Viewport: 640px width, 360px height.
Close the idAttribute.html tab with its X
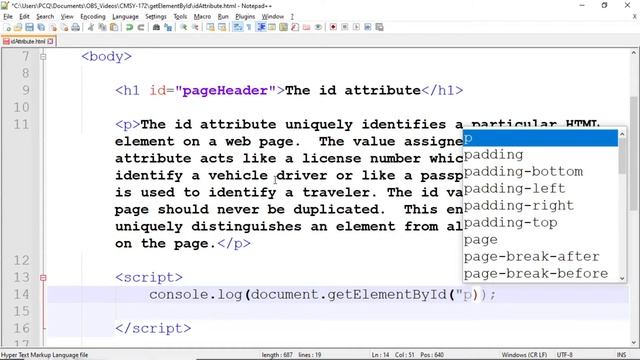click(x=50, y=41)
